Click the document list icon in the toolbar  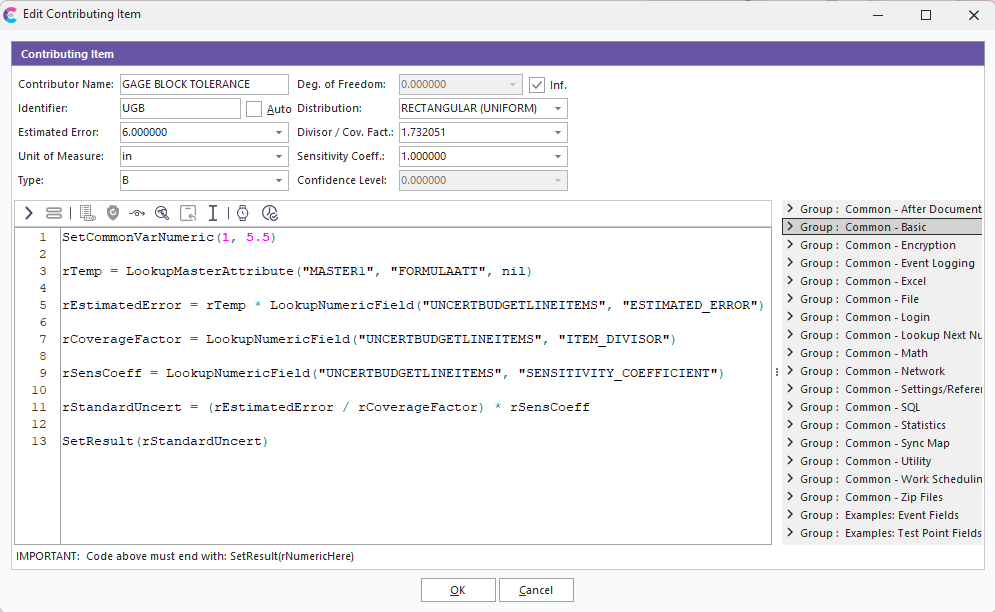[87, 213]
